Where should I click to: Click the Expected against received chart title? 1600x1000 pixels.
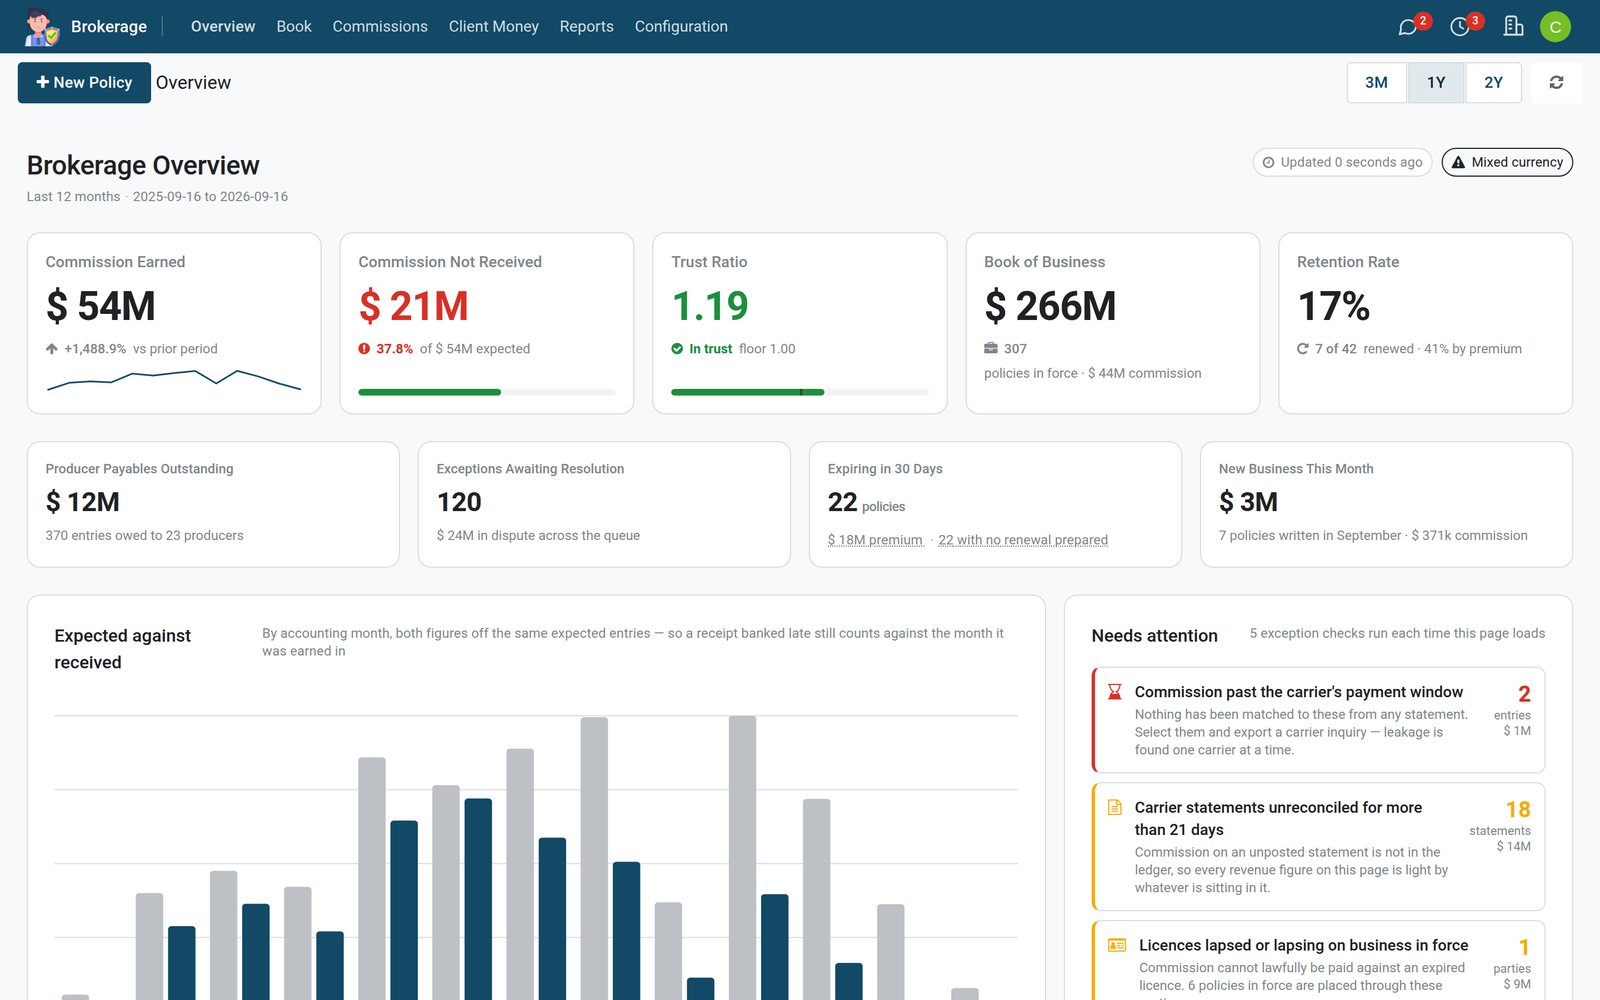pos(123,649)
